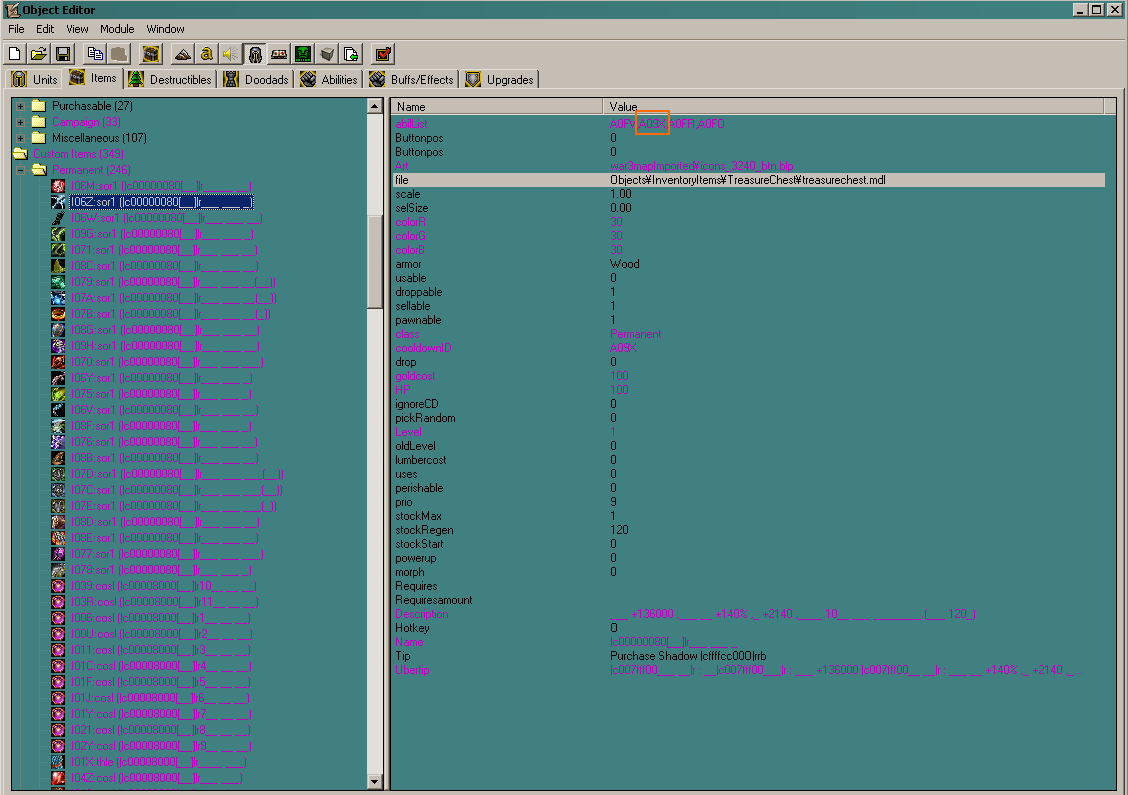Expand the Miscellaneous (107) folder
The width and height of the screenshot is (1128, 795).
point(20,138)
